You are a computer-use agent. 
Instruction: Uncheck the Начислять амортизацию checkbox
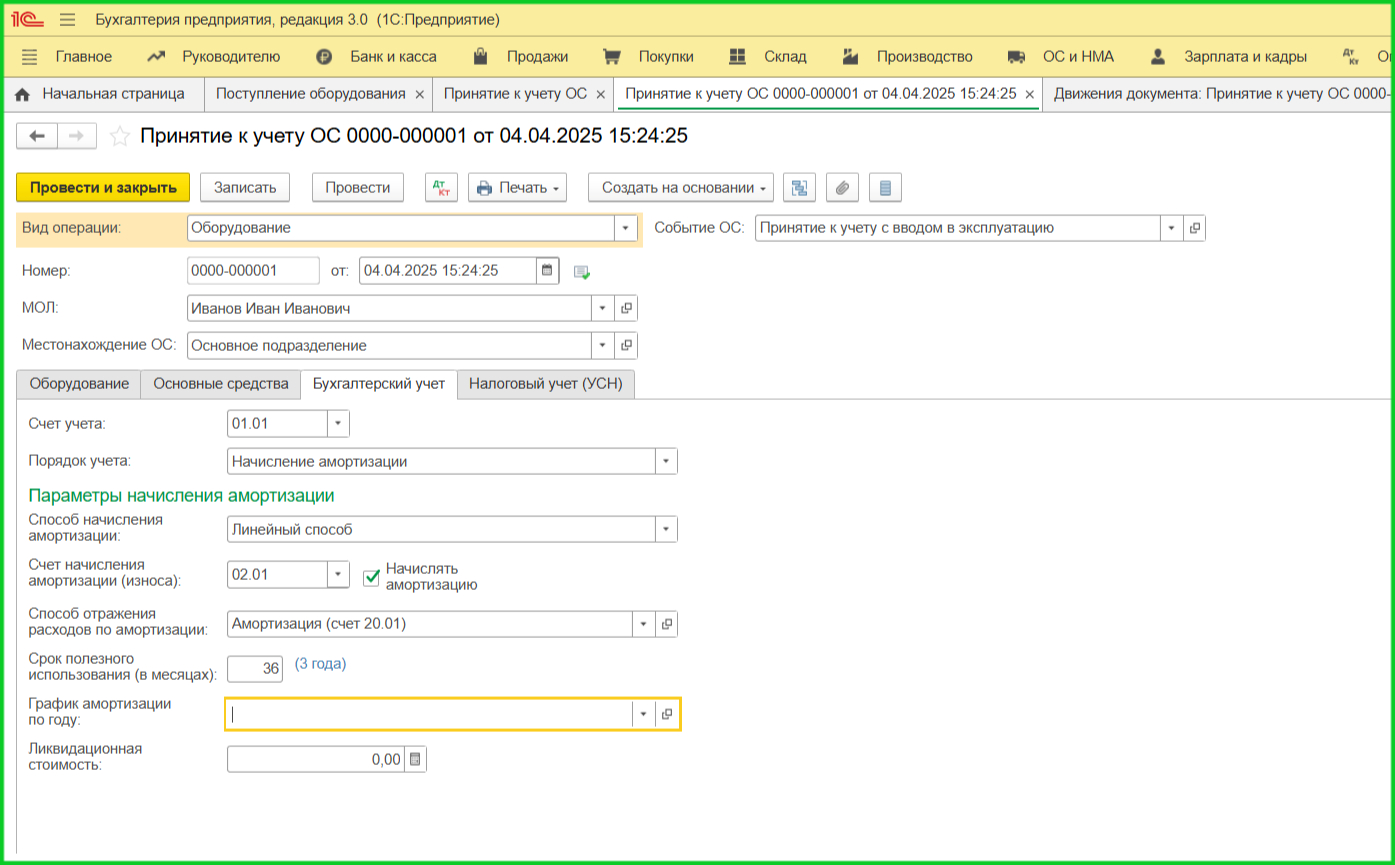pyautogui.click(x=372, y=576)
